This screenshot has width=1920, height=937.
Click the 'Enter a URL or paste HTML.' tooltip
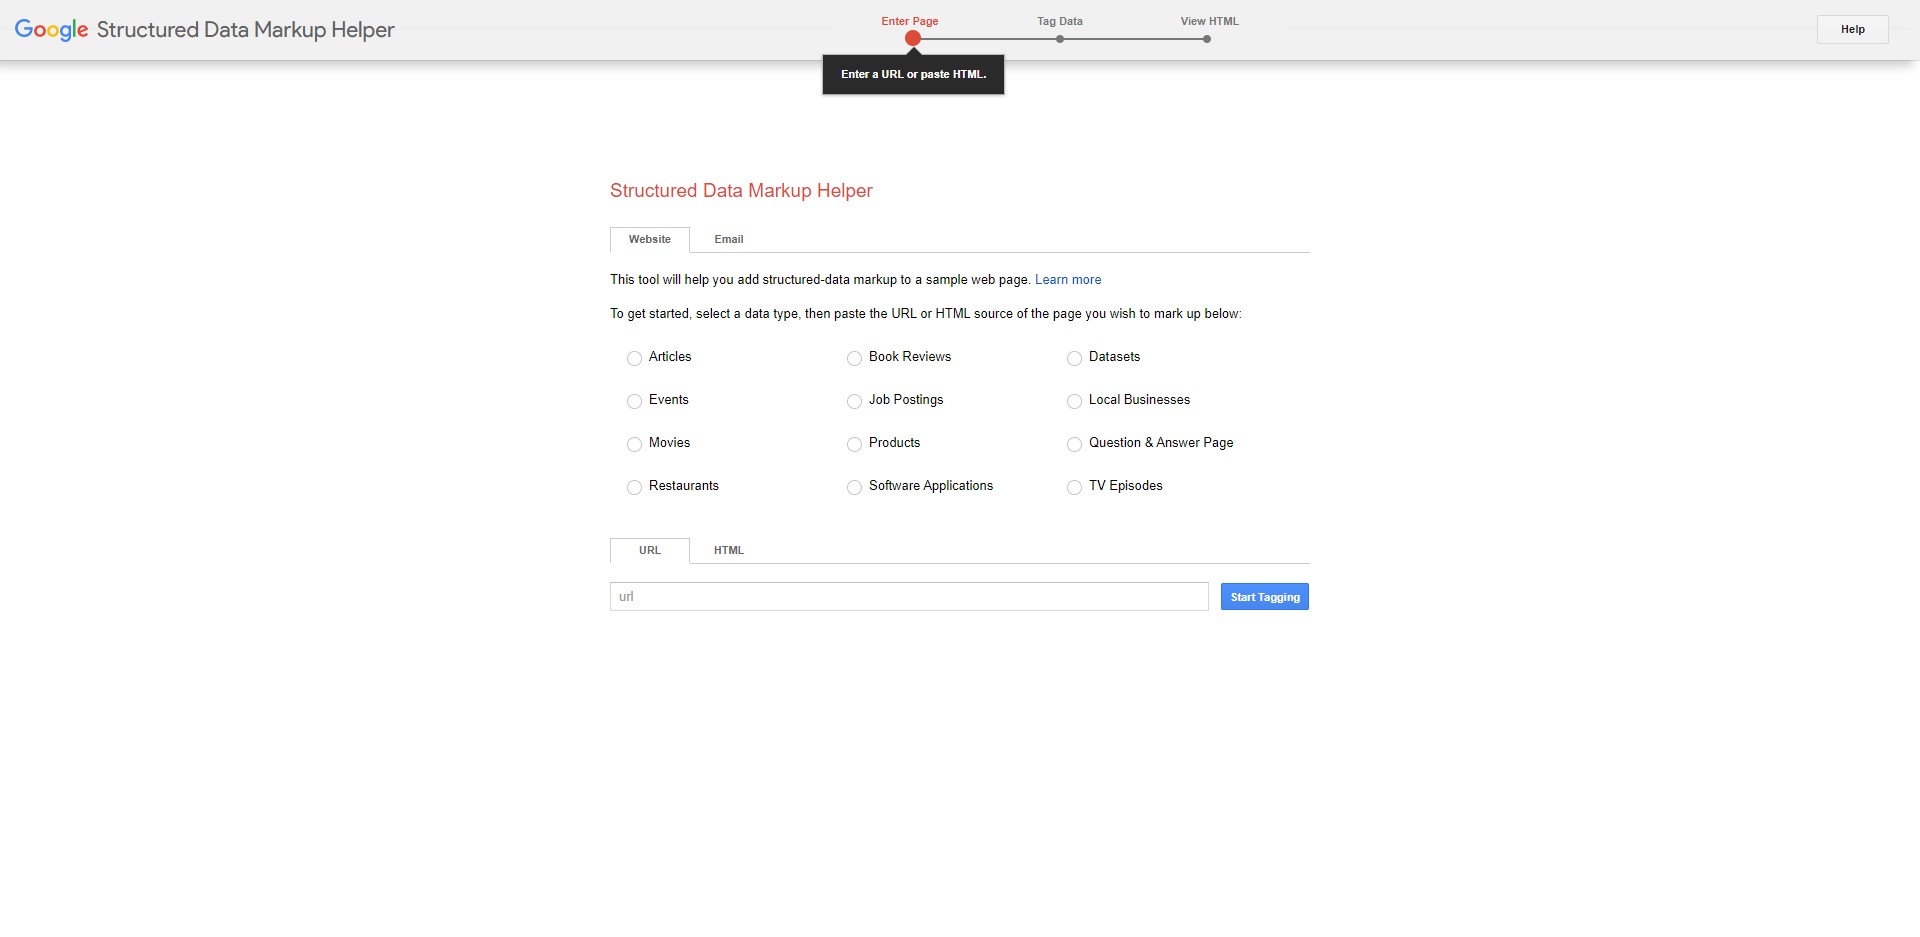point(913,75)
